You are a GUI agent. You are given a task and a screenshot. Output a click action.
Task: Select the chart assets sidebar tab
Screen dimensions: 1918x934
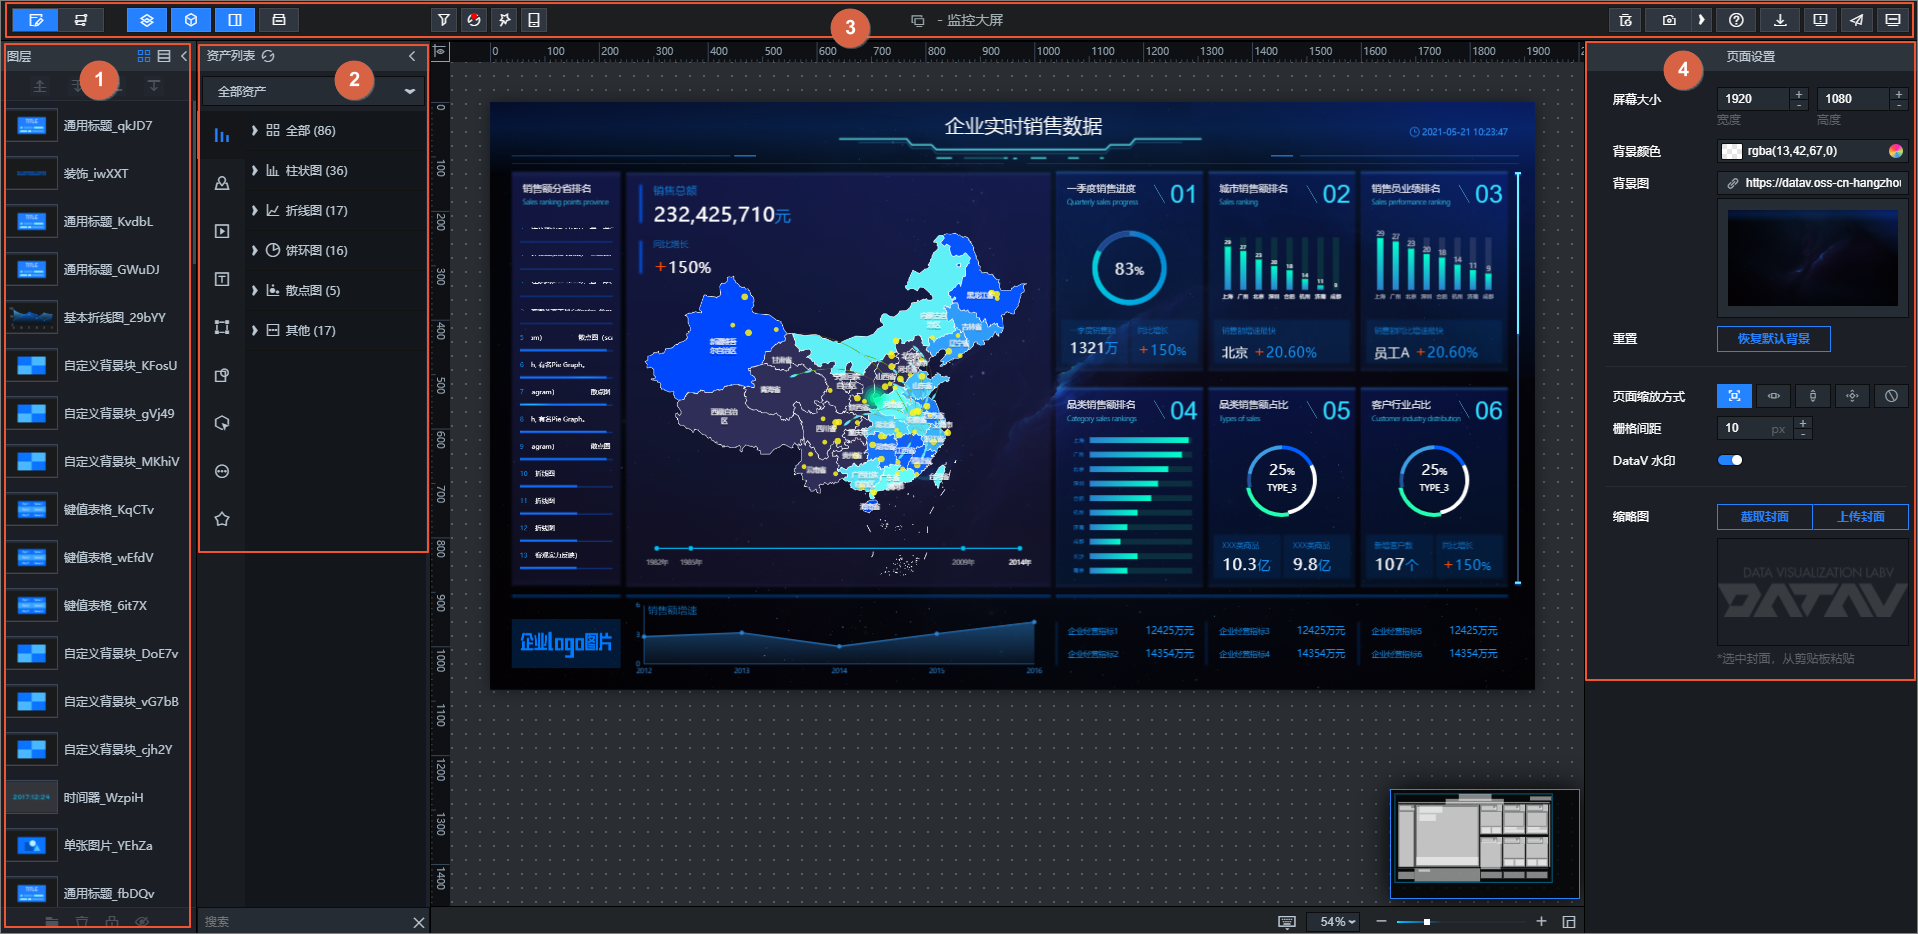tap(222, 135)
